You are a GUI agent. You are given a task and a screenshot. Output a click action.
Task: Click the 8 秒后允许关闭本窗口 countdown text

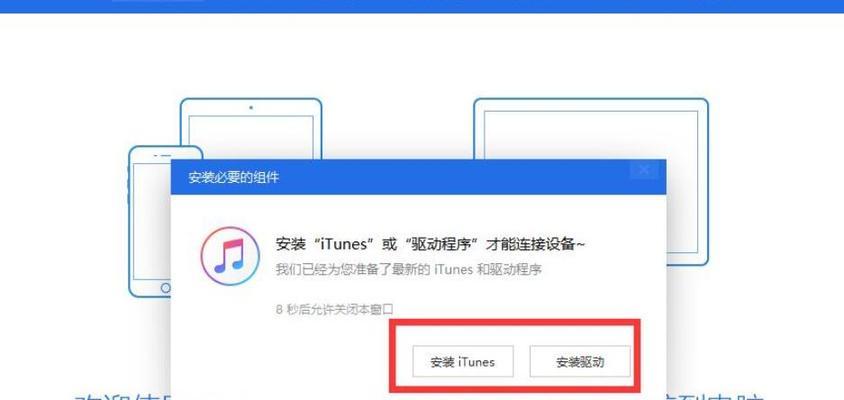tap(335, 310)
